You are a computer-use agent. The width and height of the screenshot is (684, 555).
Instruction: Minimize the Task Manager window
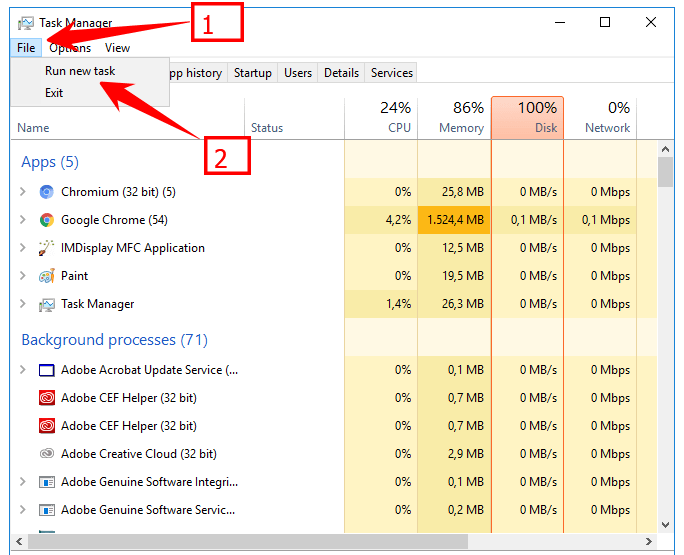coord(560,22)
